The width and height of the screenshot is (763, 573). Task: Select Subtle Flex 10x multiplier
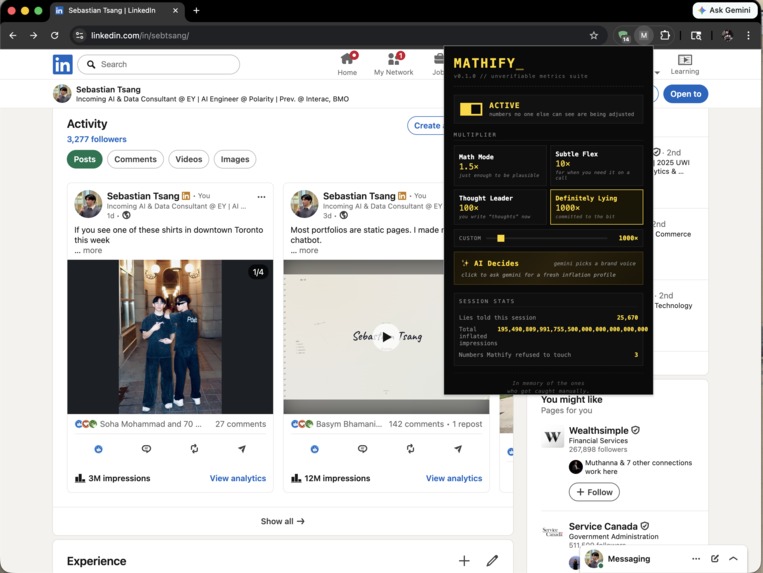point(597,165)
